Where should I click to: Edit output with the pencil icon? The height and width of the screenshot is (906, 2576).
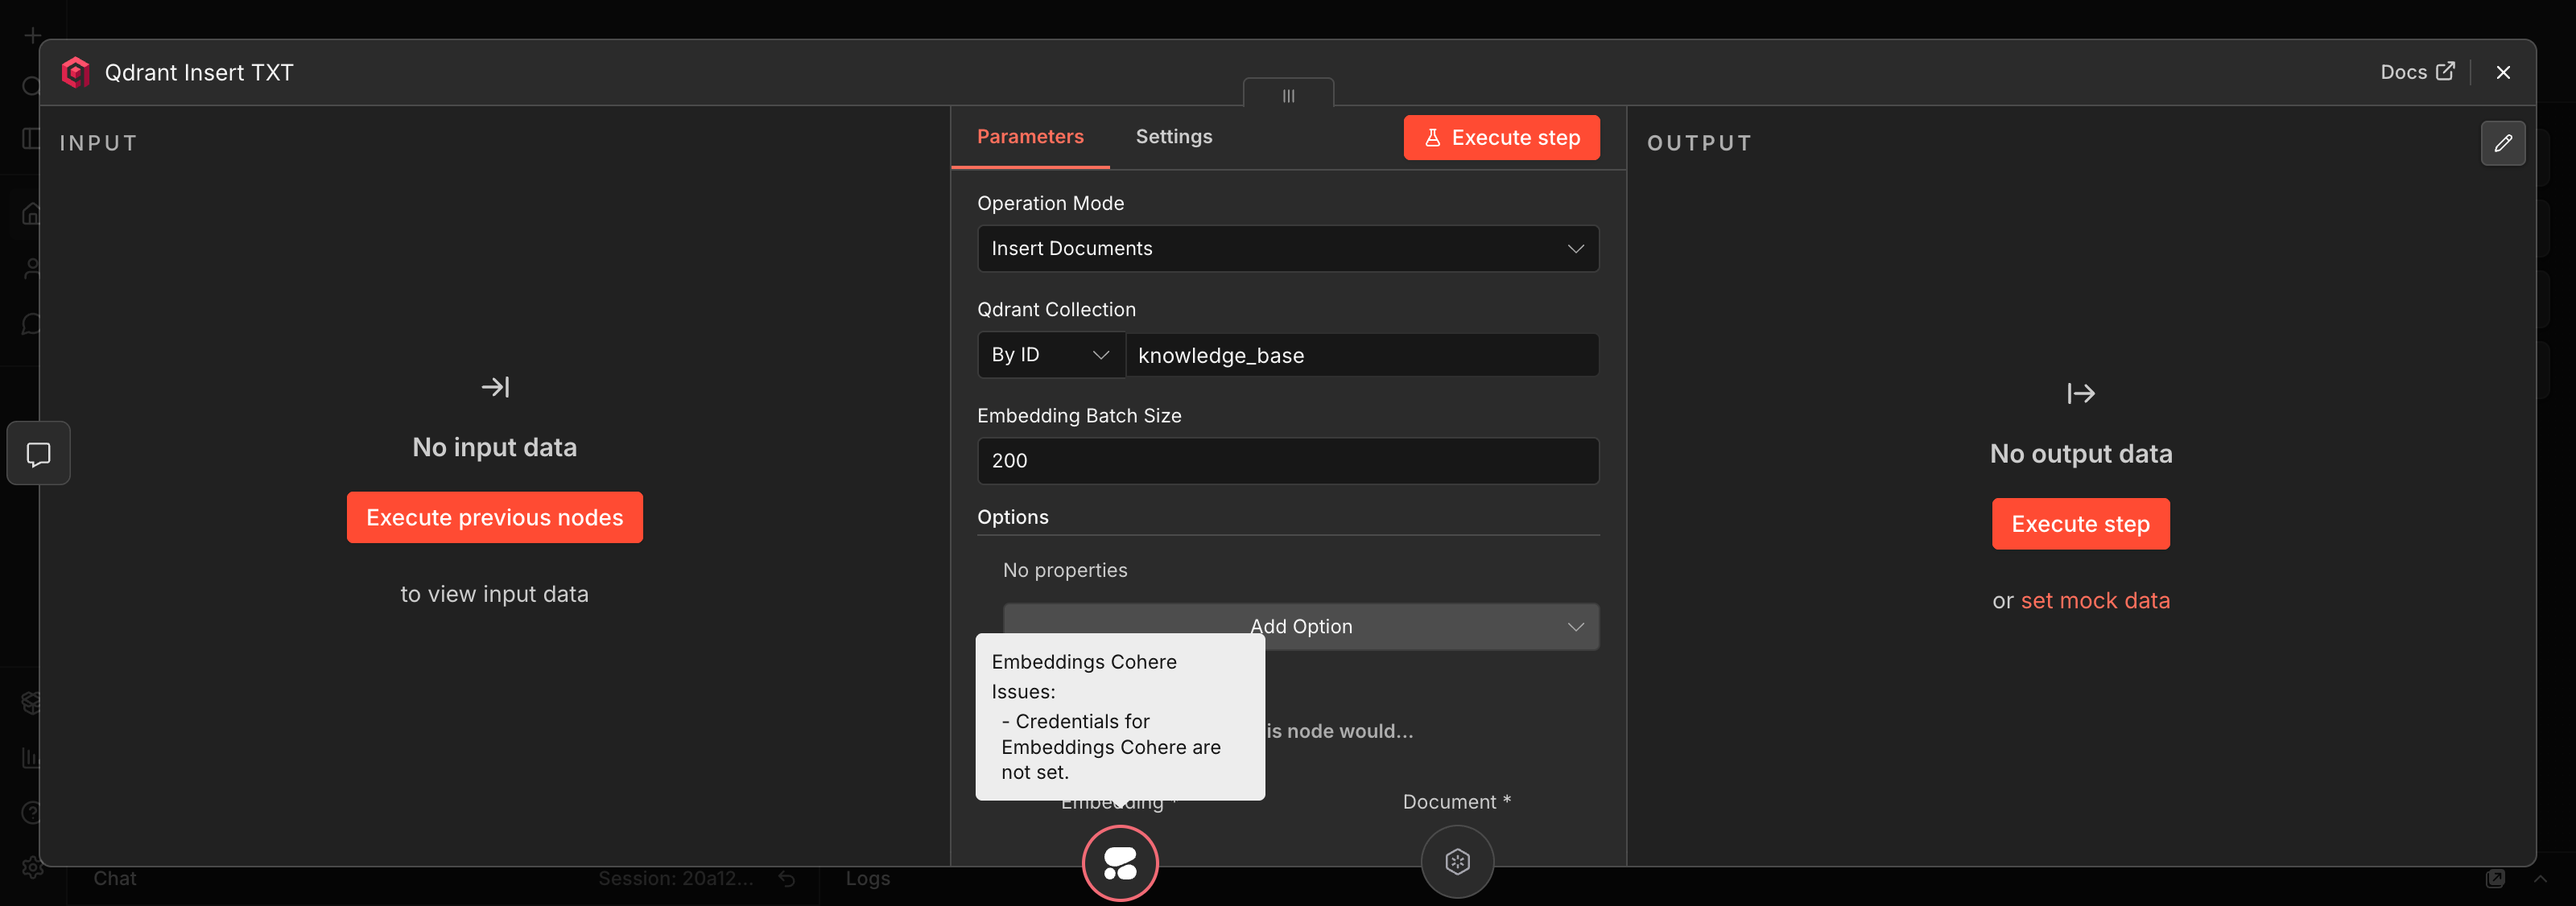point(2502,143)
